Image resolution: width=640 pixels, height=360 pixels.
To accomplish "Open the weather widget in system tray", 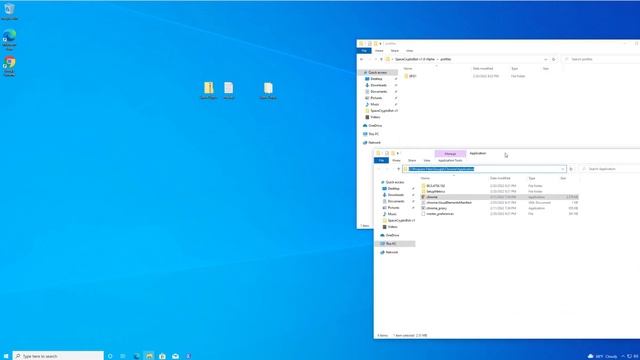I will pyautogui.click(x=602, y=356).
